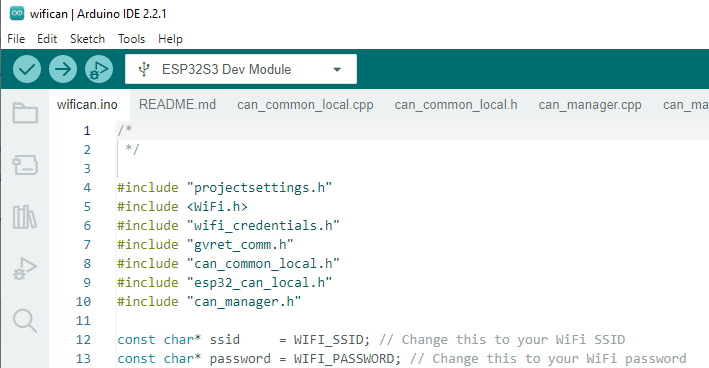Click the "gvret_comm.h" include text
709x368 pixels.
click(240, 245)
